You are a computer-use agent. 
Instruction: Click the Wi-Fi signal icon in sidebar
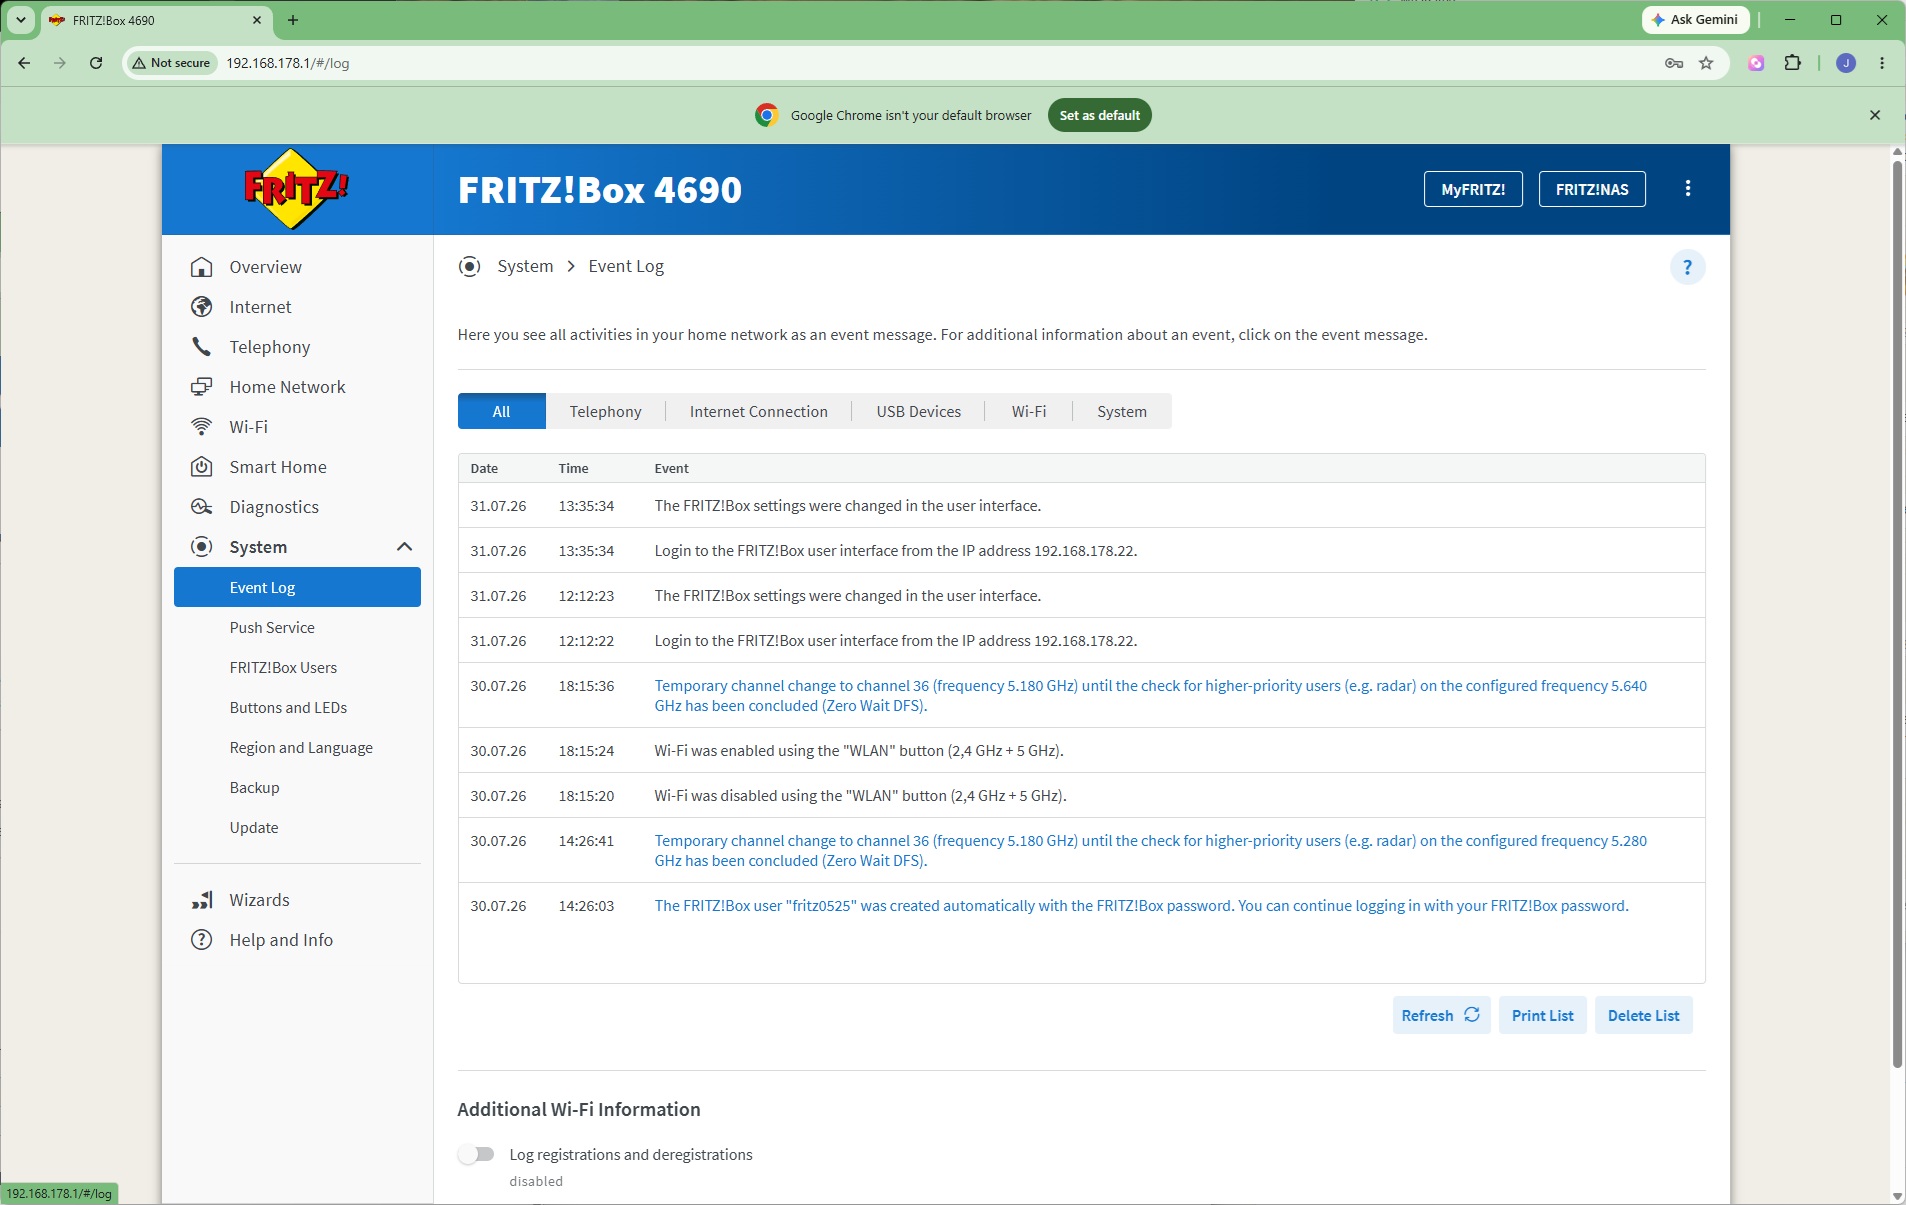202,427
